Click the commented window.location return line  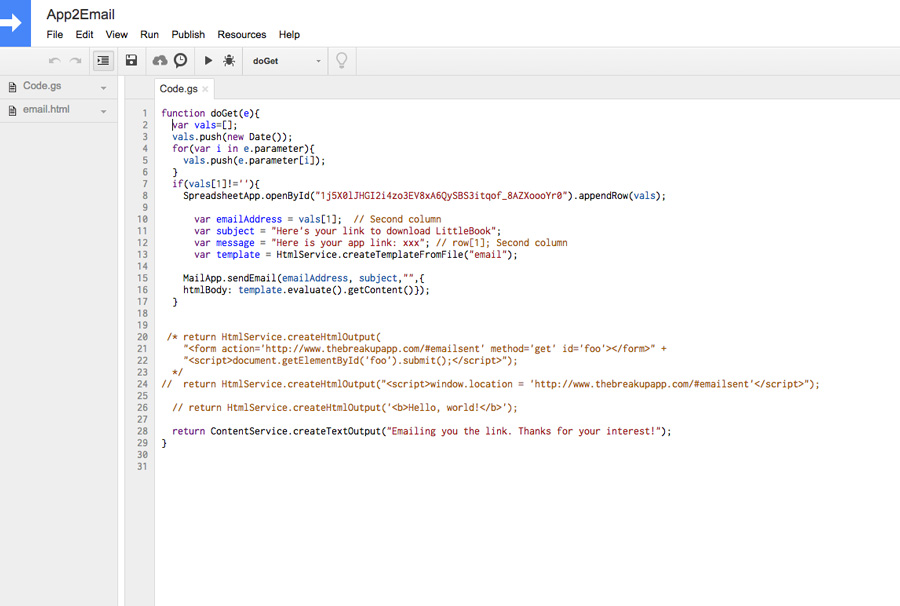(490, 384)
